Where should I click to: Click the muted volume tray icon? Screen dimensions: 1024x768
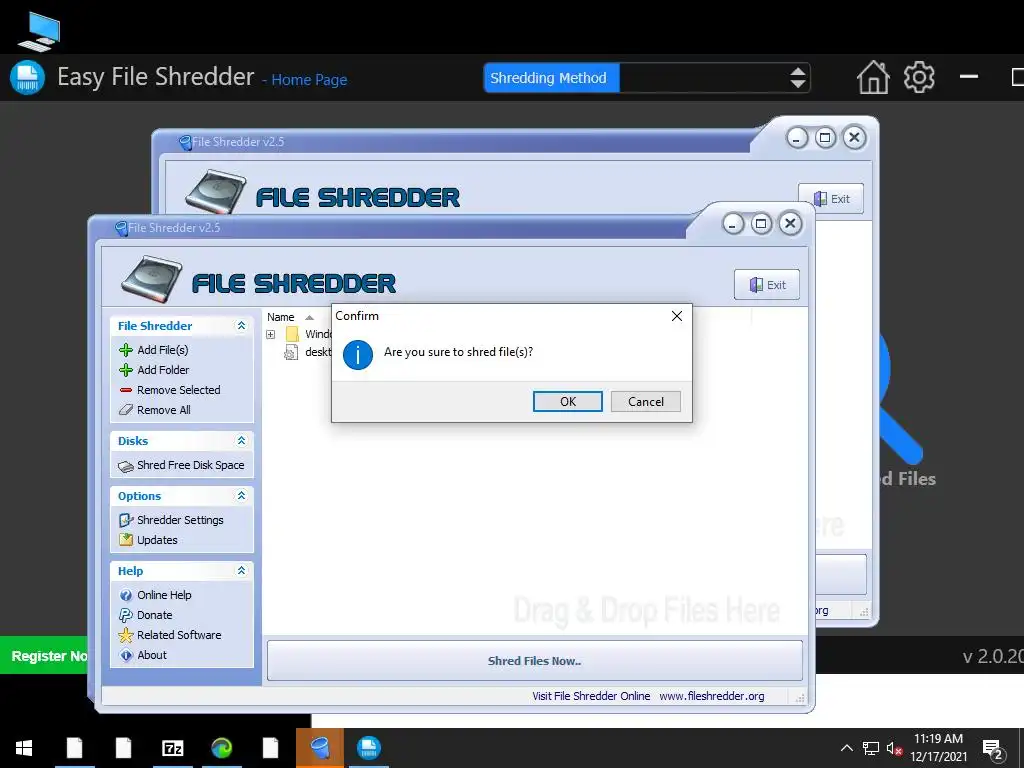tap(894, 748)
